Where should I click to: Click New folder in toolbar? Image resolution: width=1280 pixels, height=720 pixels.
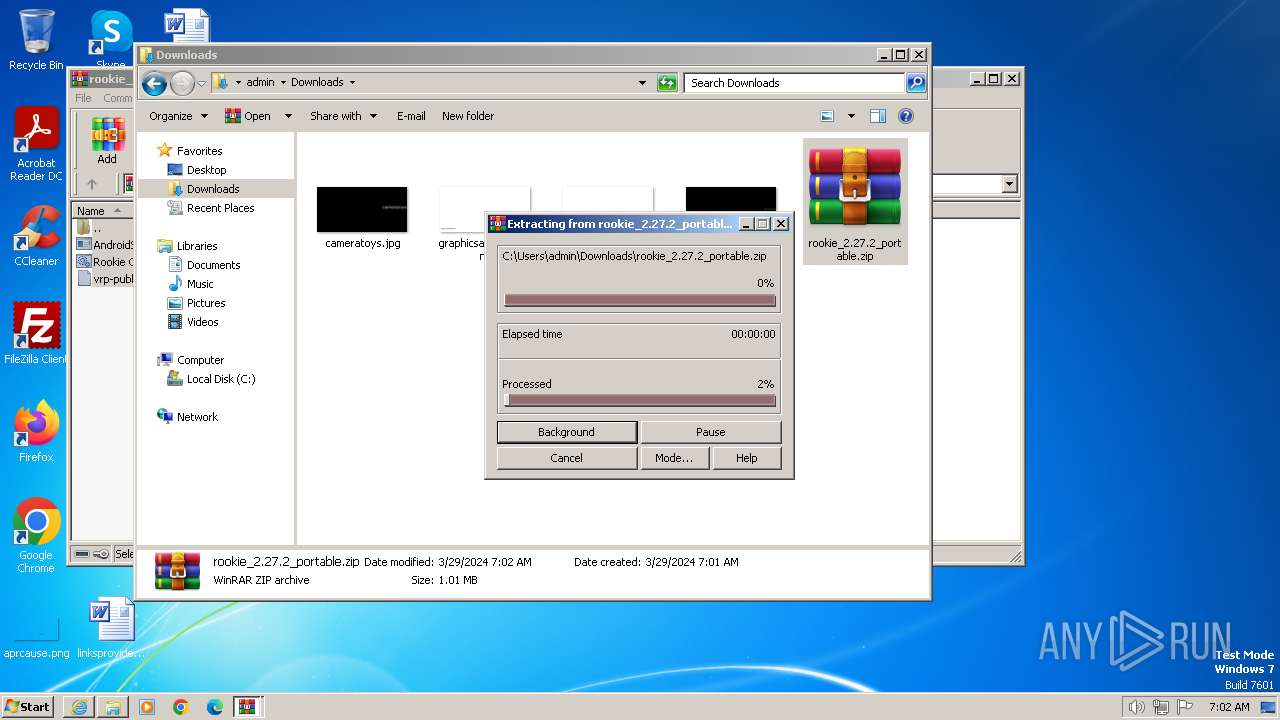point(468,116)
